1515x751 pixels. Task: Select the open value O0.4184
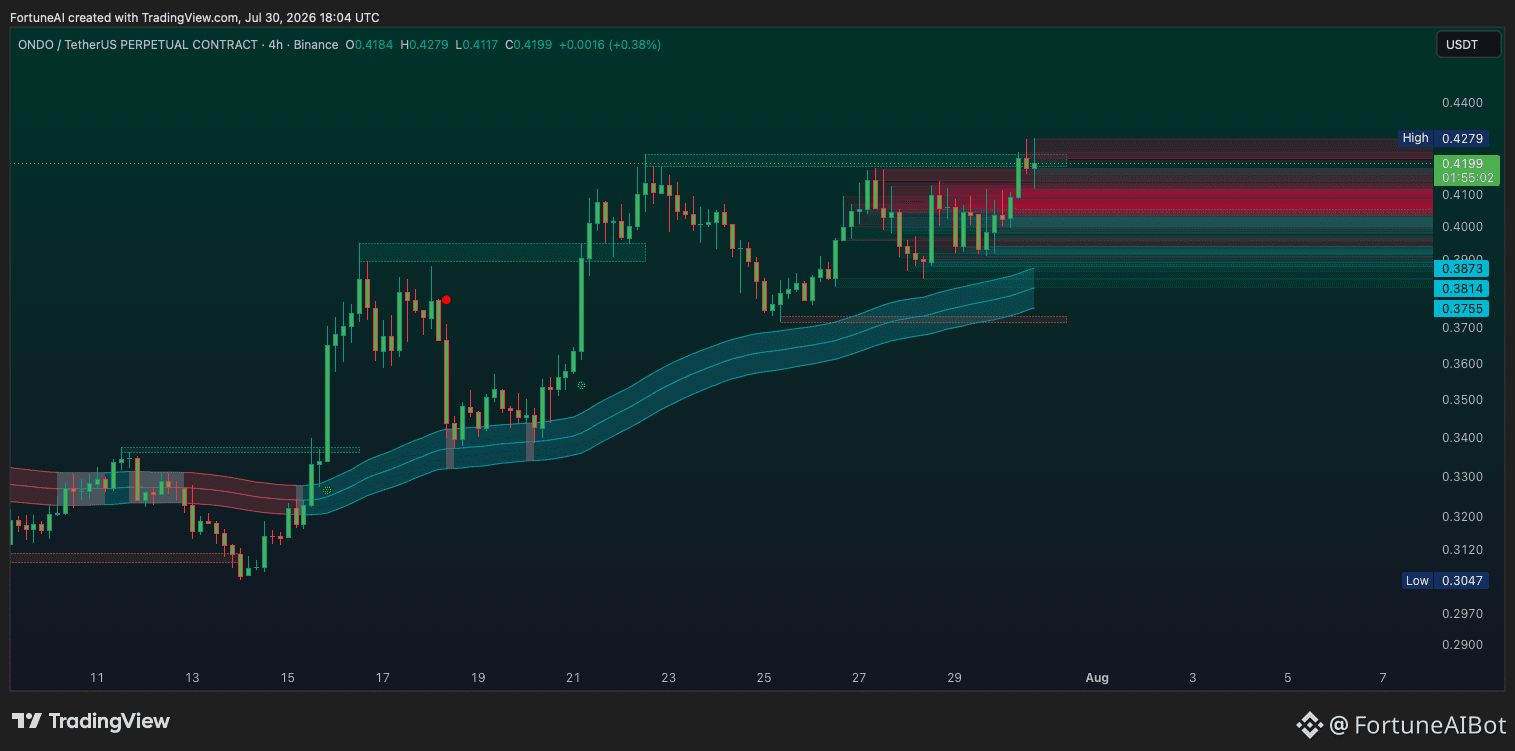click(370, 45)
